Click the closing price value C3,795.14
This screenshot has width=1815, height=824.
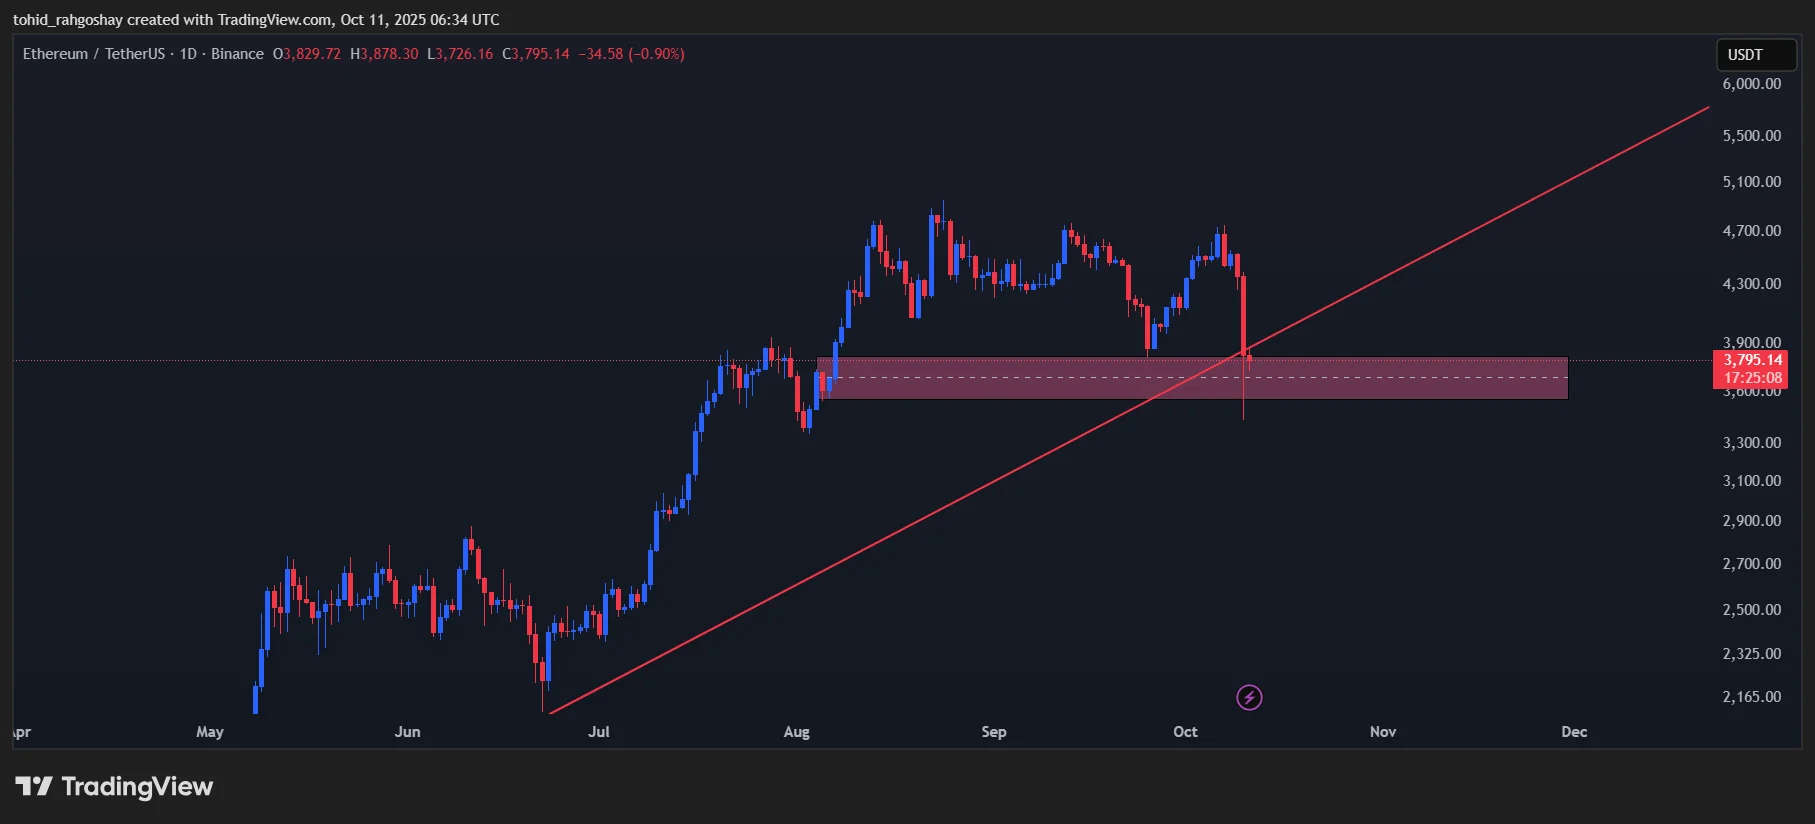pos(536,54)
